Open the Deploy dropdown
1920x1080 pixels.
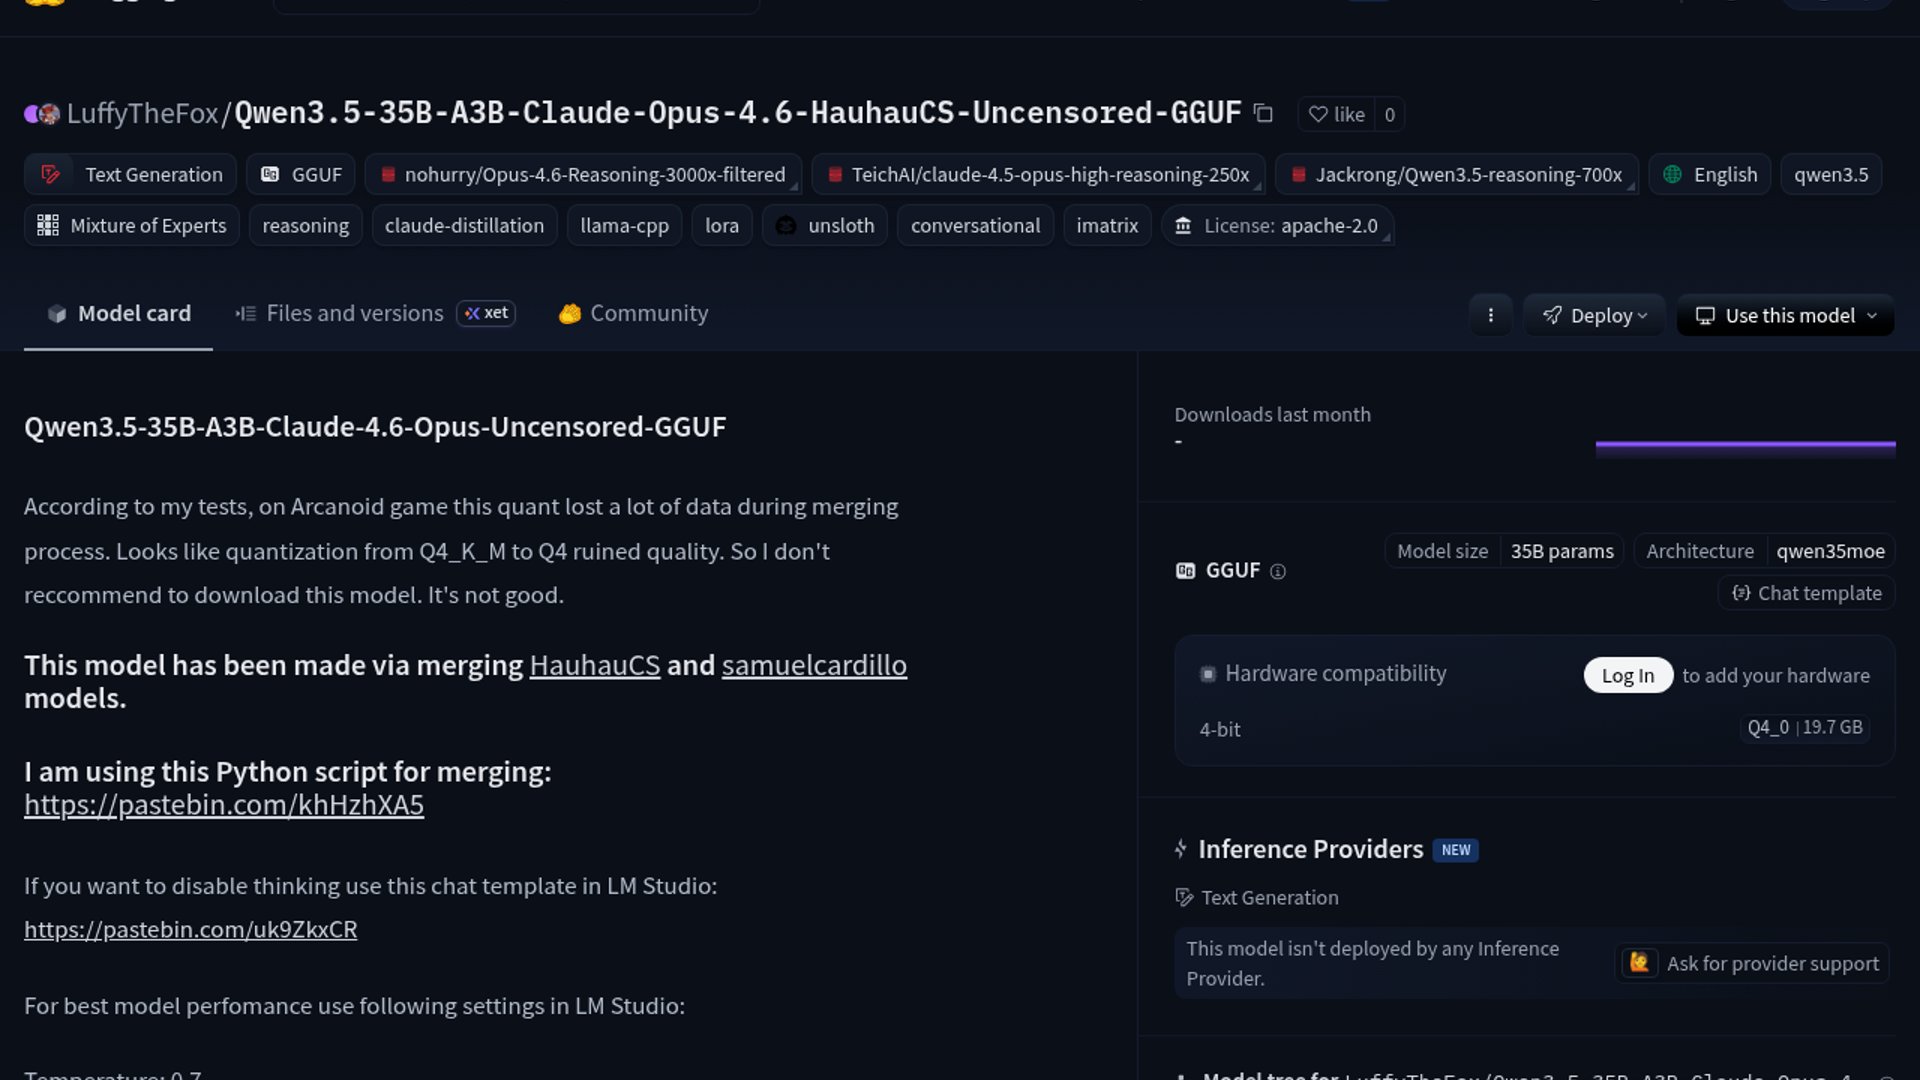(1594, 315)
